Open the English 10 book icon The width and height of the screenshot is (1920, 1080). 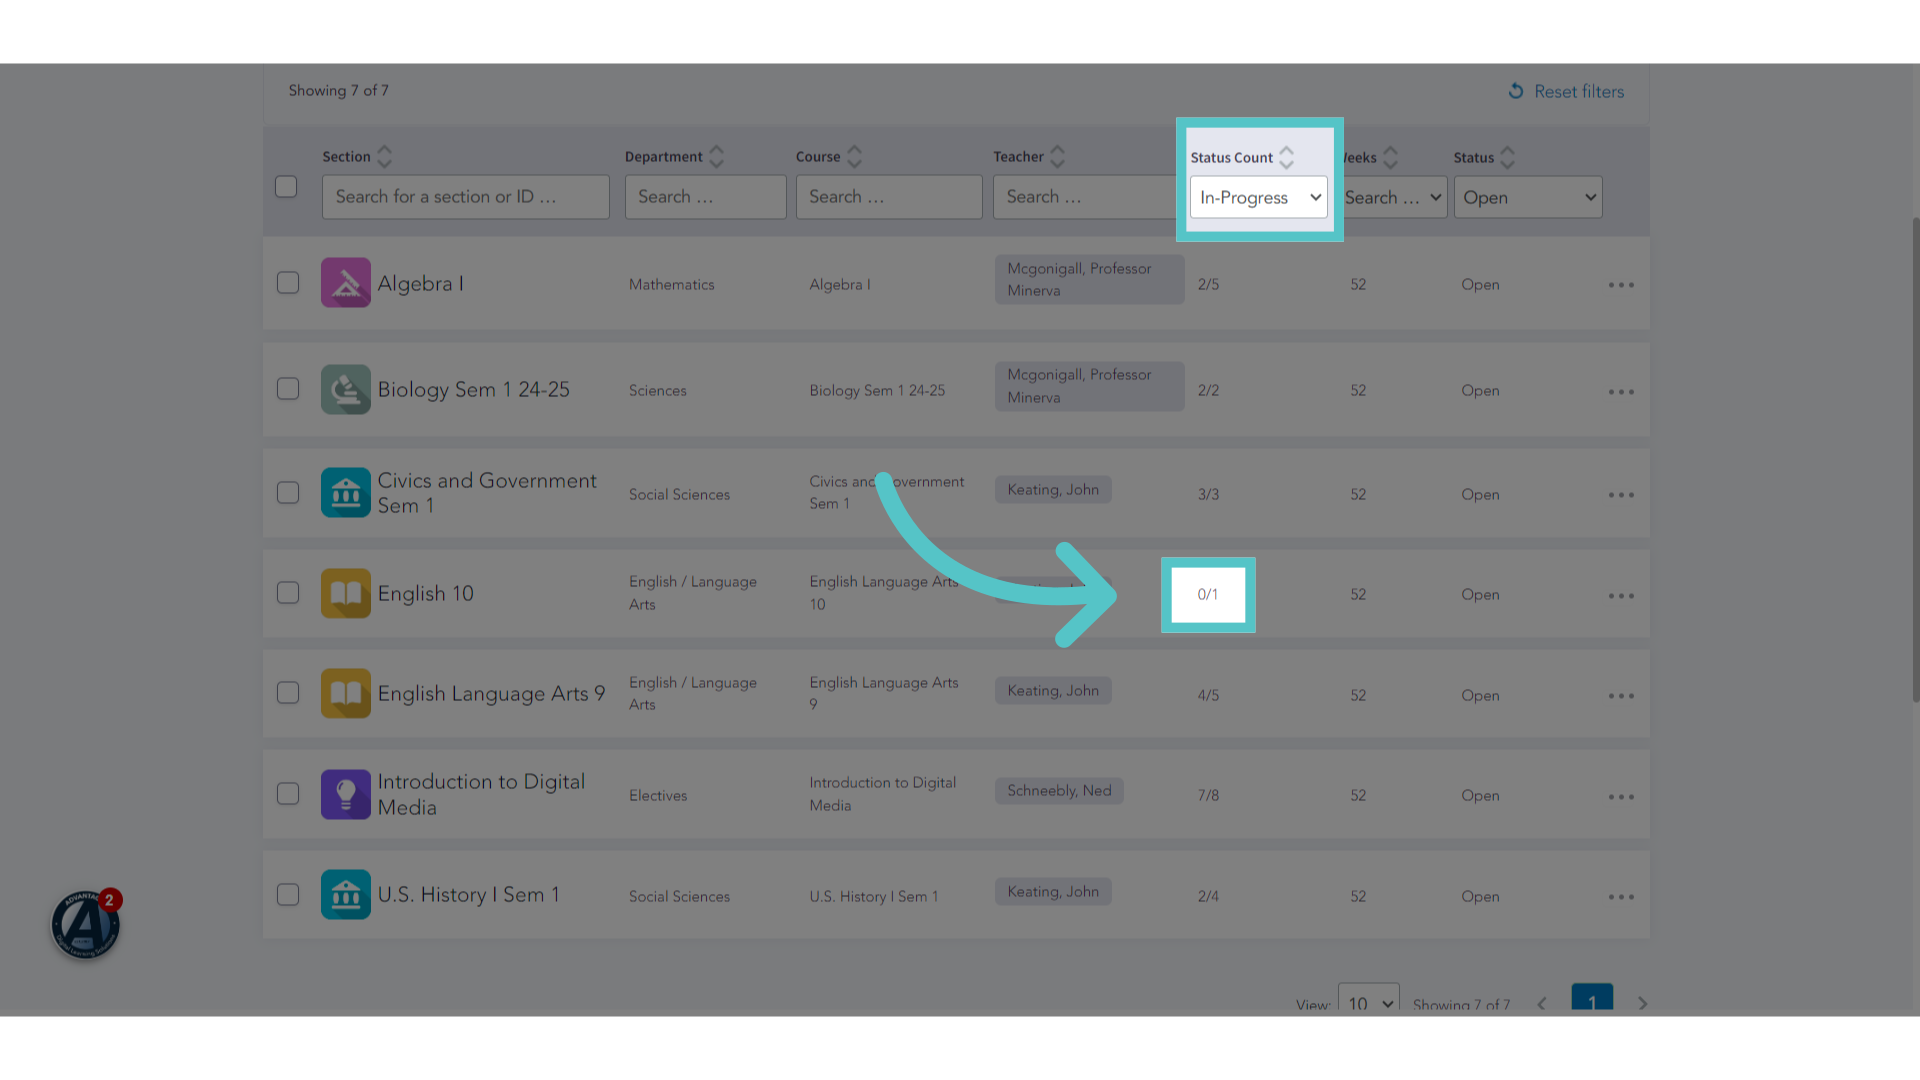click(x=346, y=593)
